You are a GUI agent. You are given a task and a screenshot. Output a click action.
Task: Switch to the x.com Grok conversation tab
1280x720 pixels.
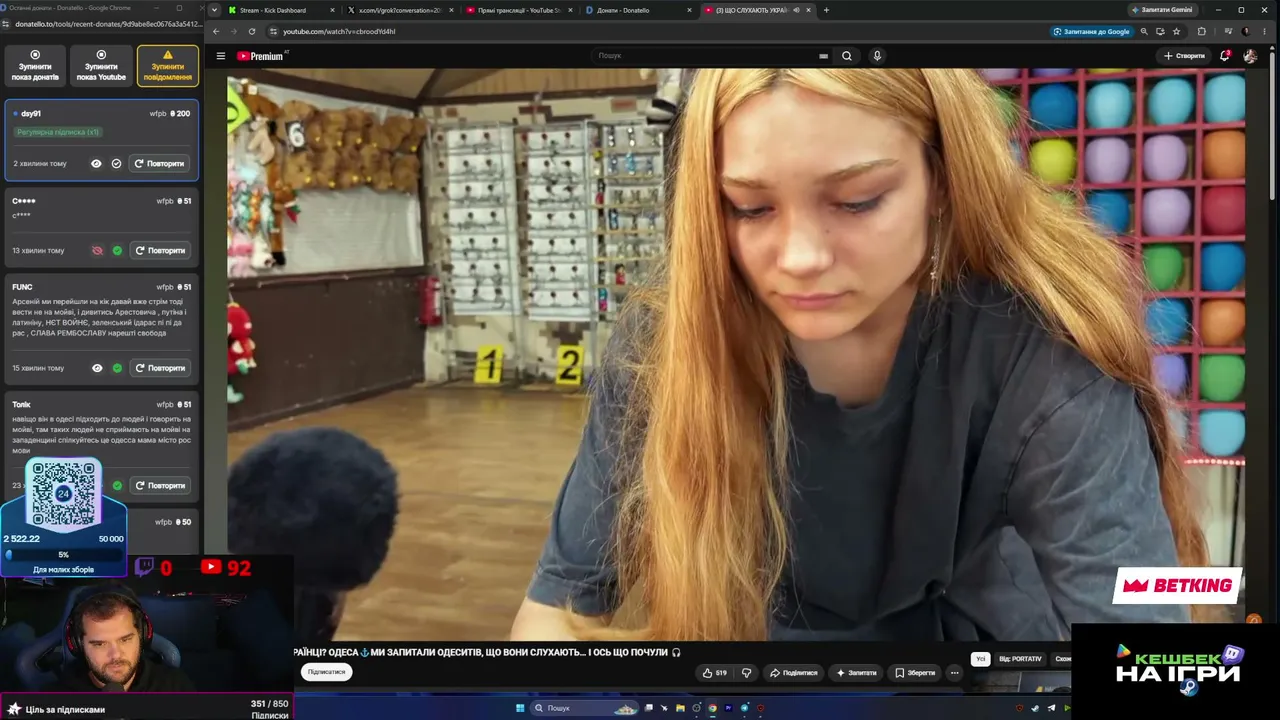[400, 10]
